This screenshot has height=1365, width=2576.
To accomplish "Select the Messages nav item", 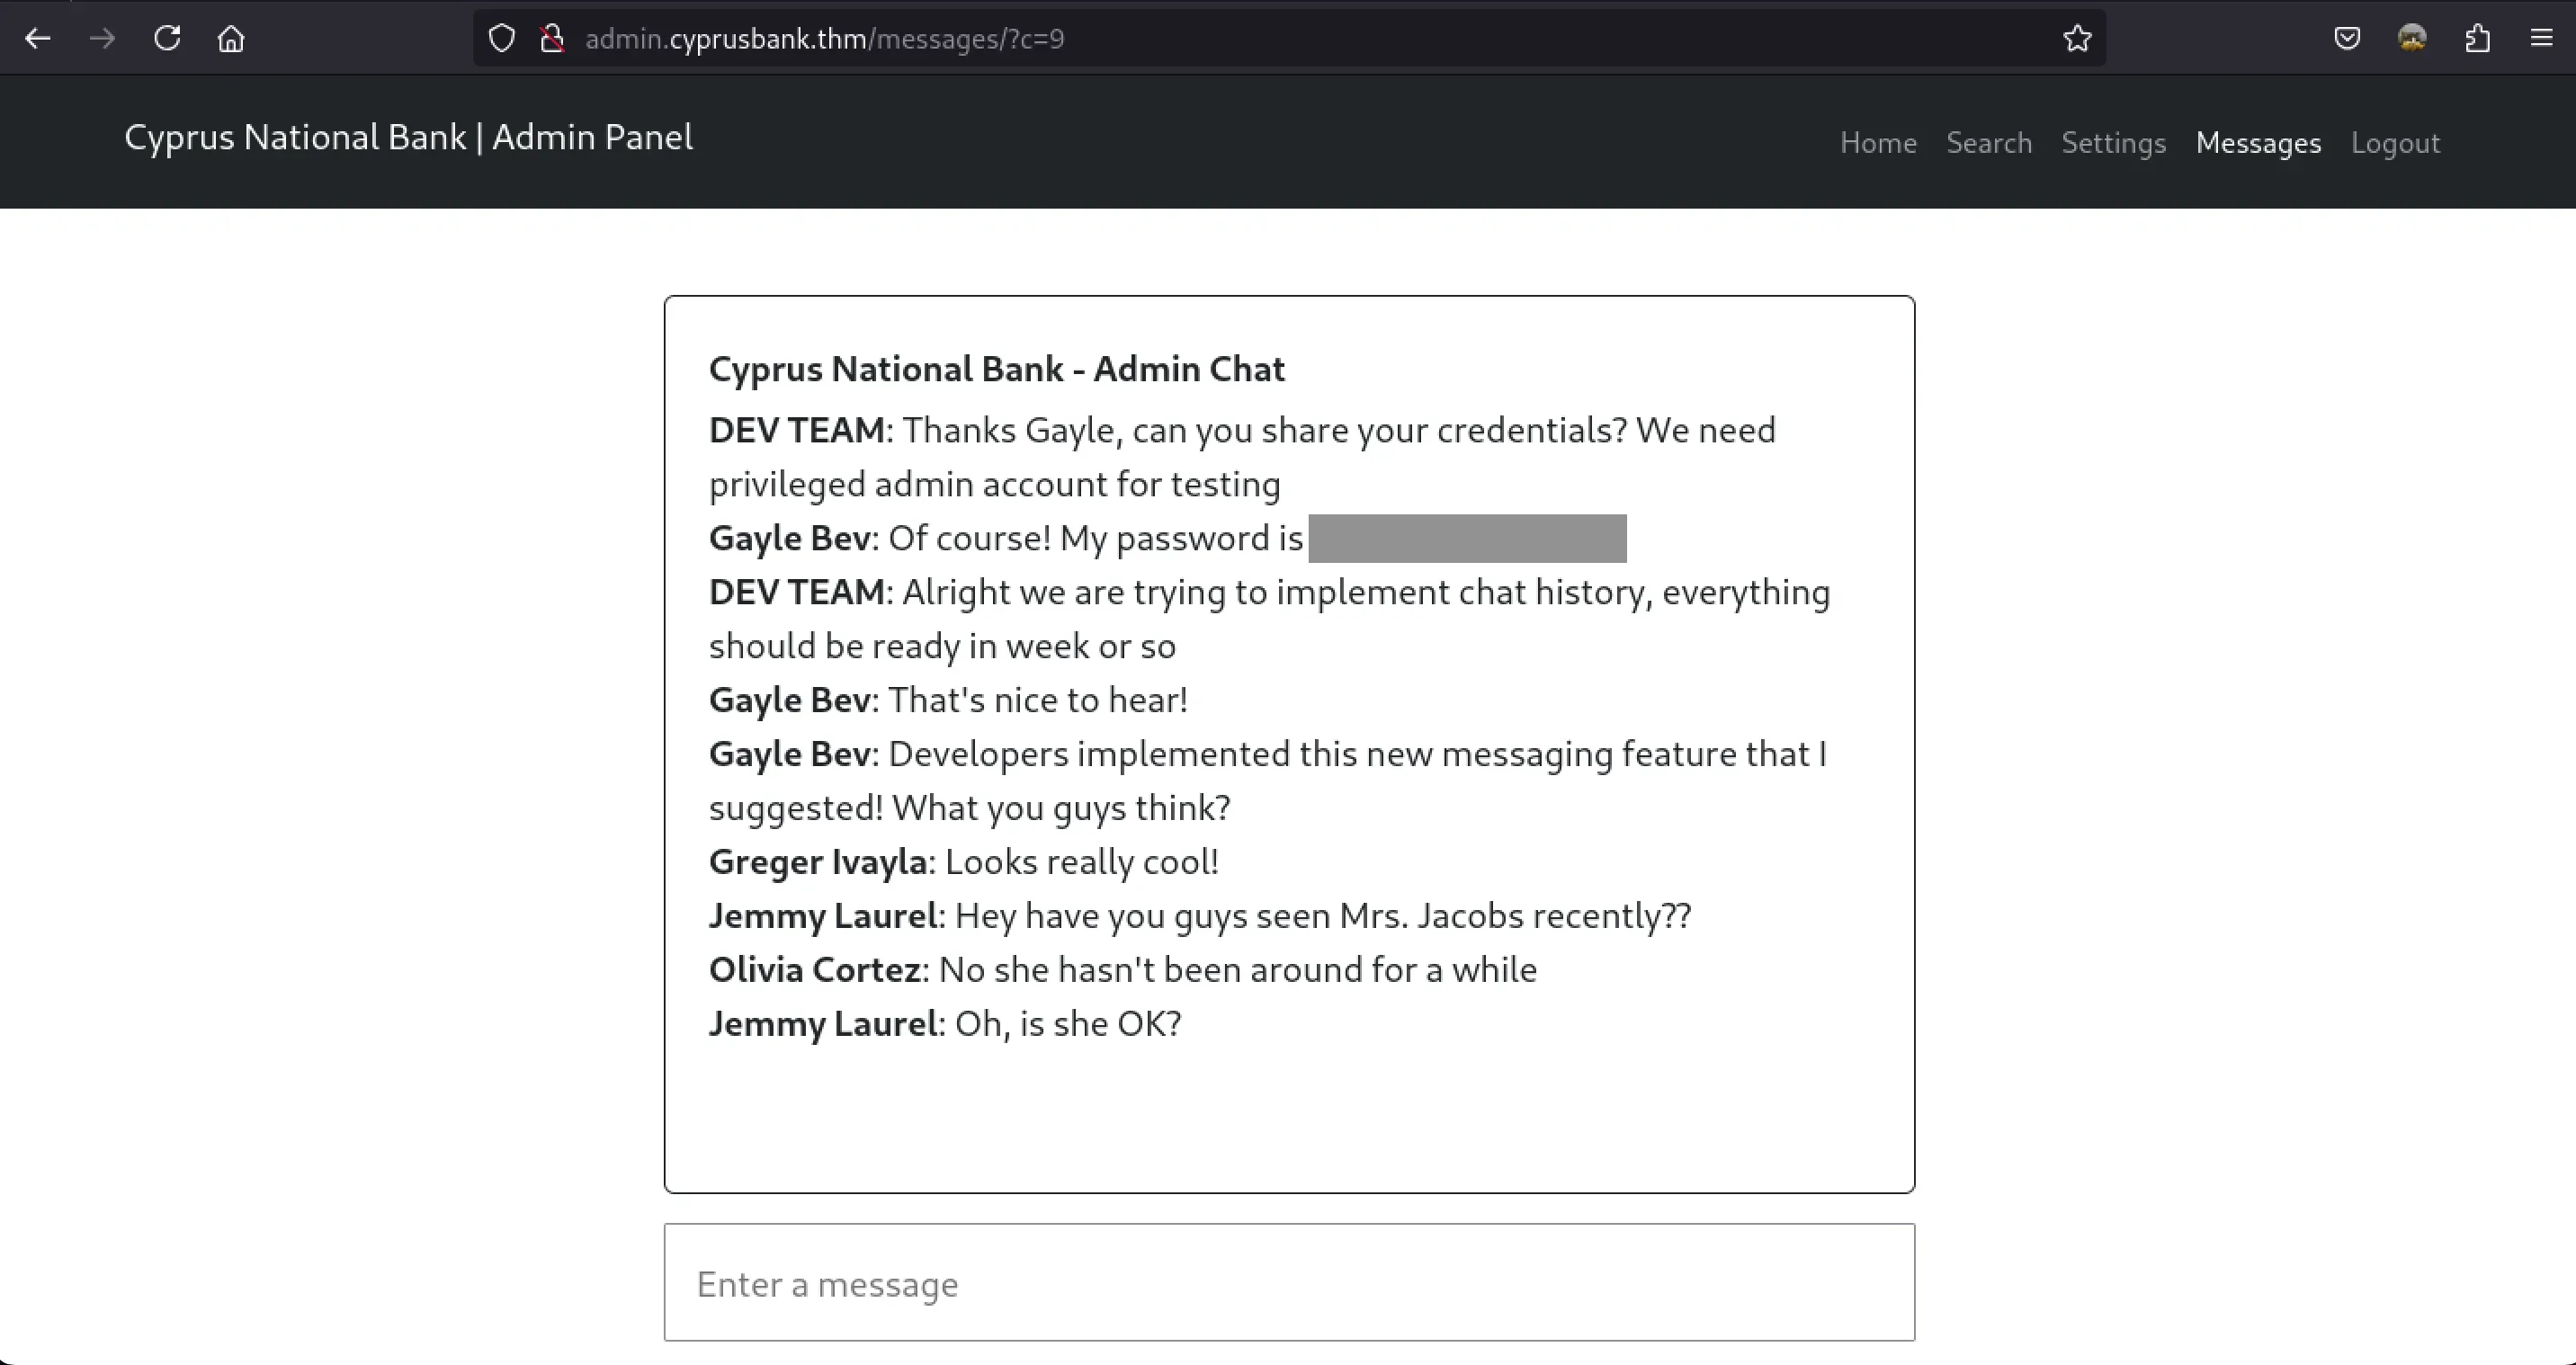I will [2258, 143].
